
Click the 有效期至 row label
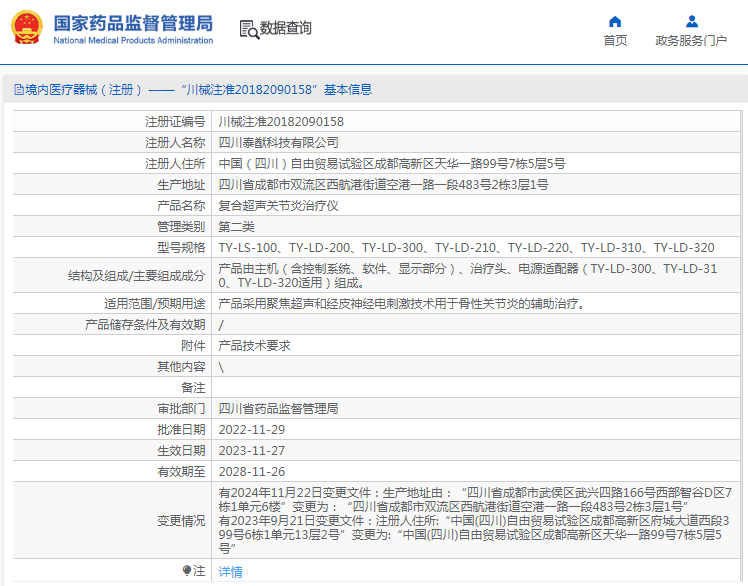(x=181, y=471)
